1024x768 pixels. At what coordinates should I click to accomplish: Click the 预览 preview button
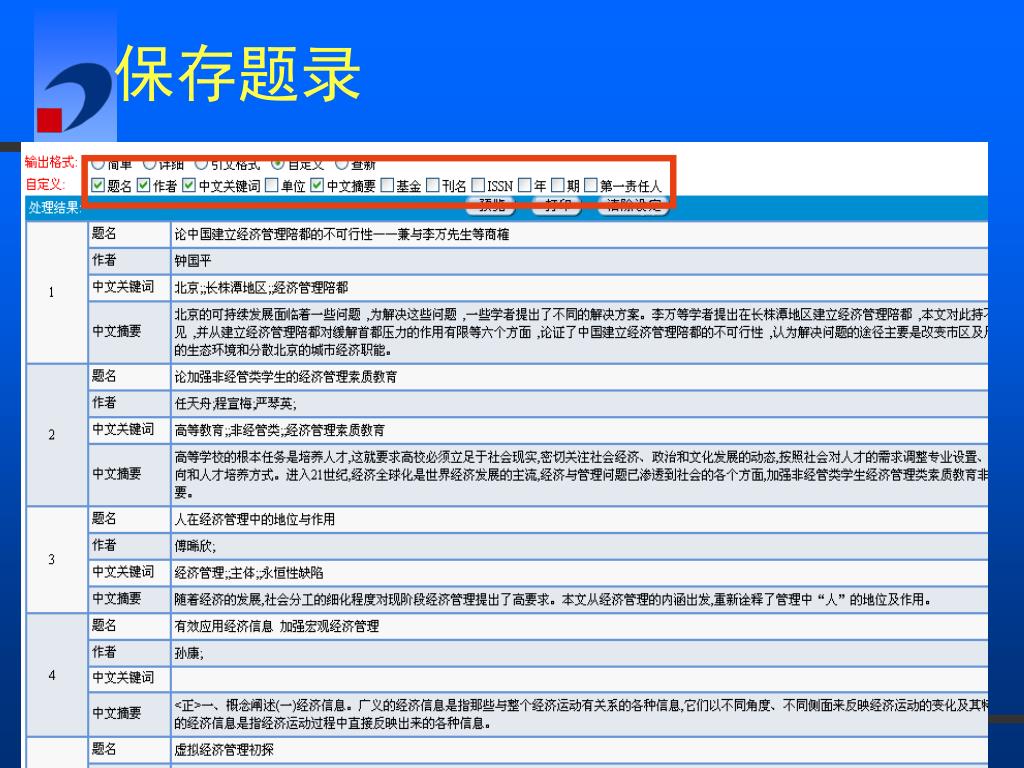click(x=491, y=206)
